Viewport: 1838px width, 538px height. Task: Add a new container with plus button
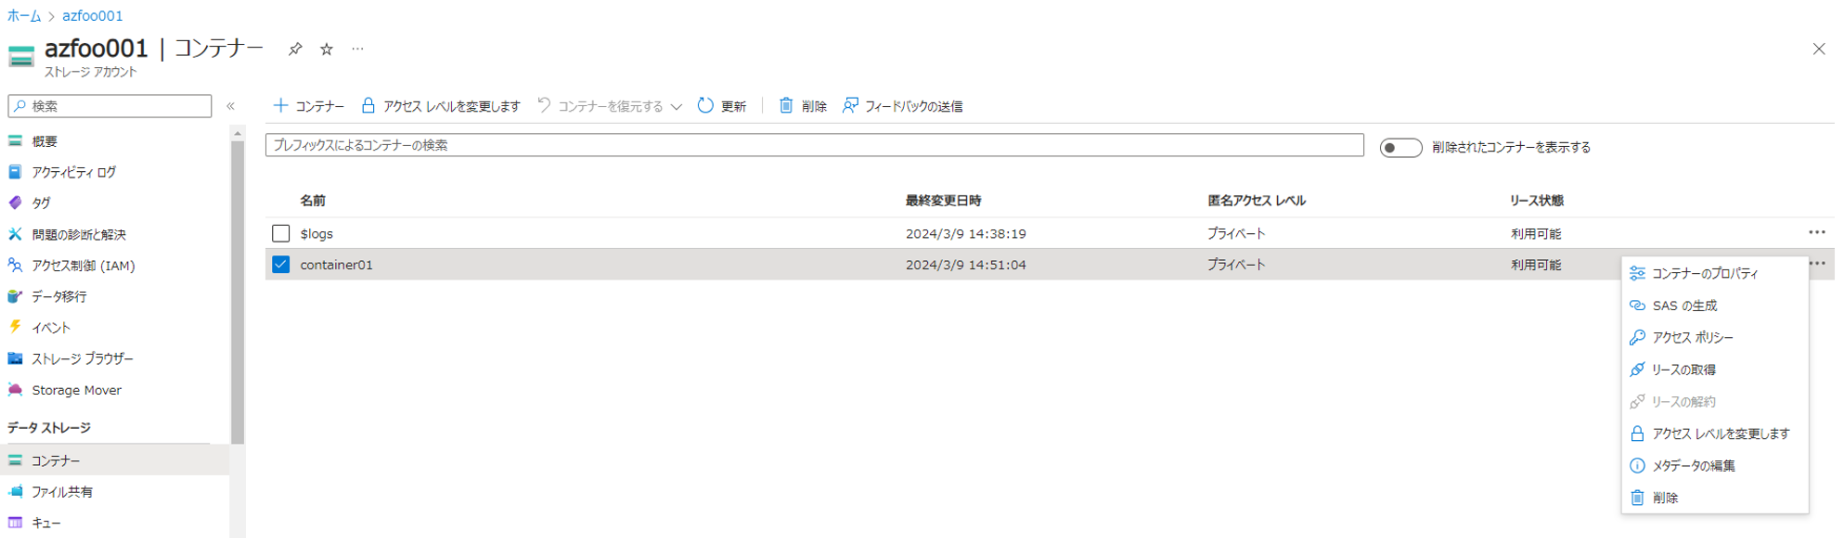[x=308, y=106]
